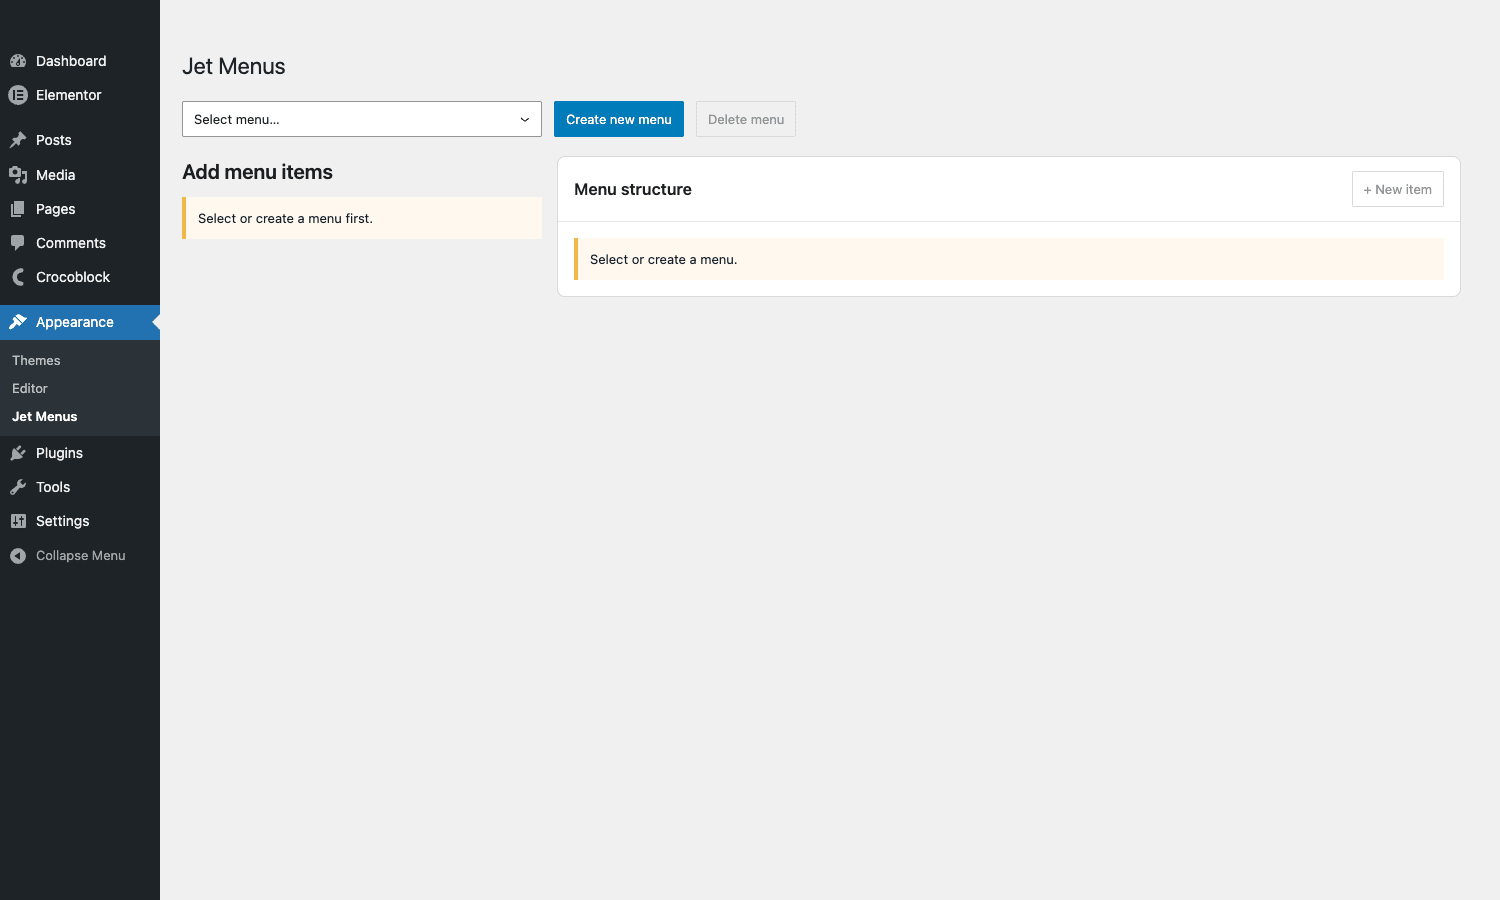Click the Media library icon
Screen dimensions: 1500x900
[x=18, y=175]
